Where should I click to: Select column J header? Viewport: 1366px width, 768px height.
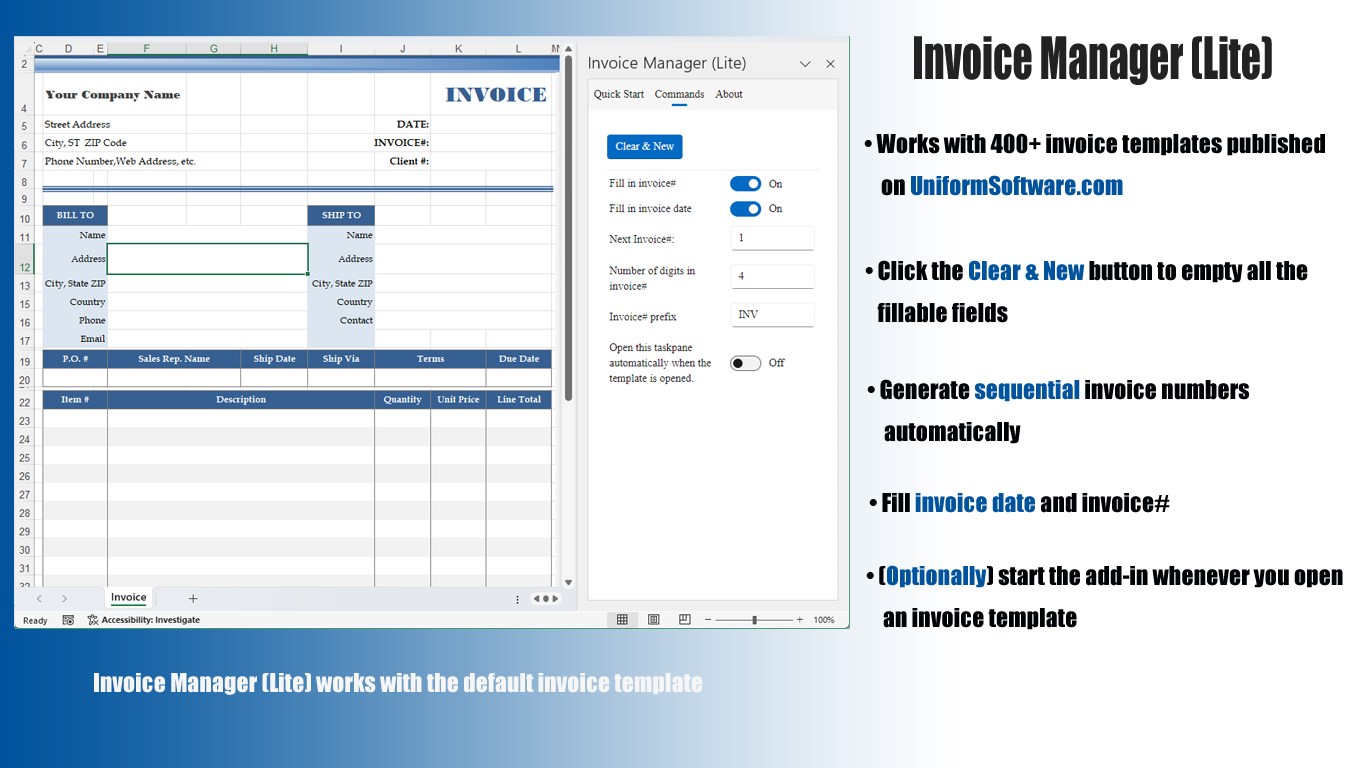tap(403, 48)
